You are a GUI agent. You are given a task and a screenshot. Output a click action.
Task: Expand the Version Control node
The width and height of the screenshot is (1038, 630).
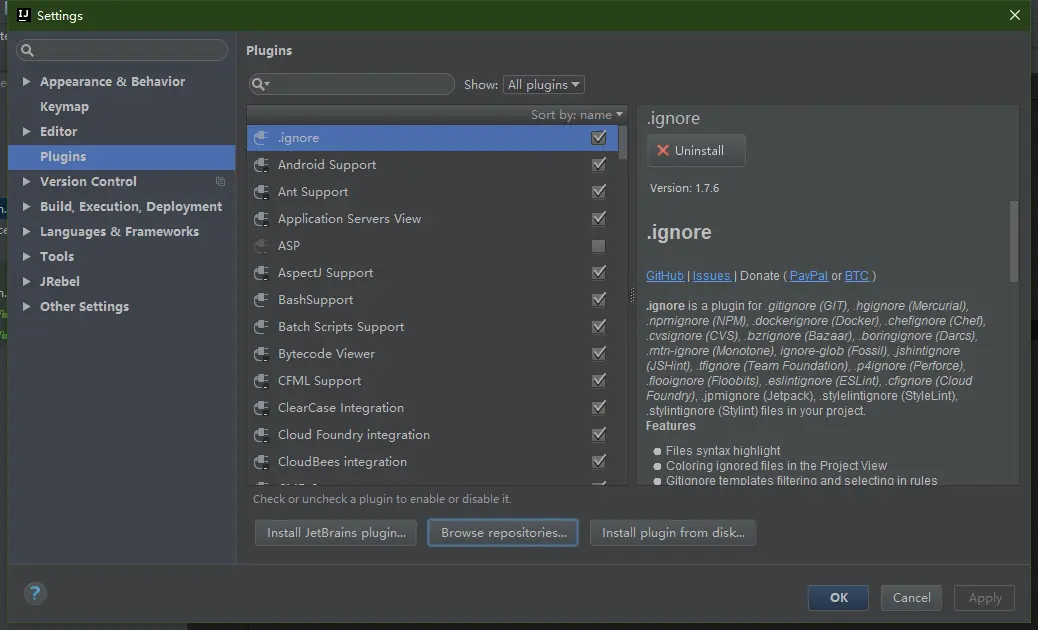point(26,181)
